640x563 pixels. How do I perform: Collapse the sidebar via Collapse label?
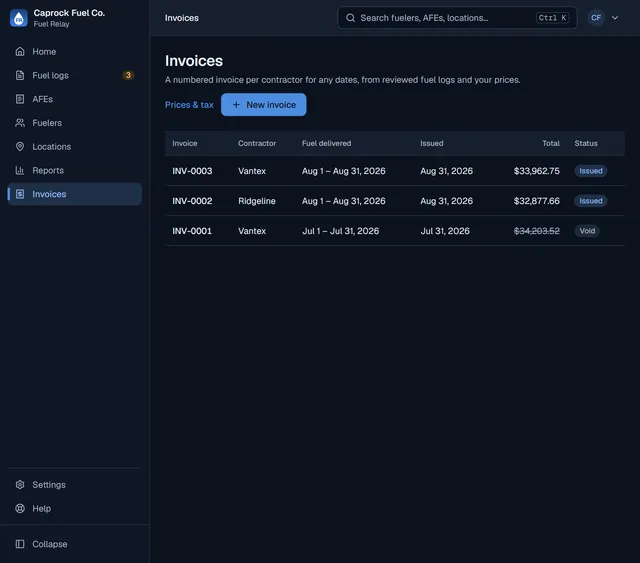[50, 544]
